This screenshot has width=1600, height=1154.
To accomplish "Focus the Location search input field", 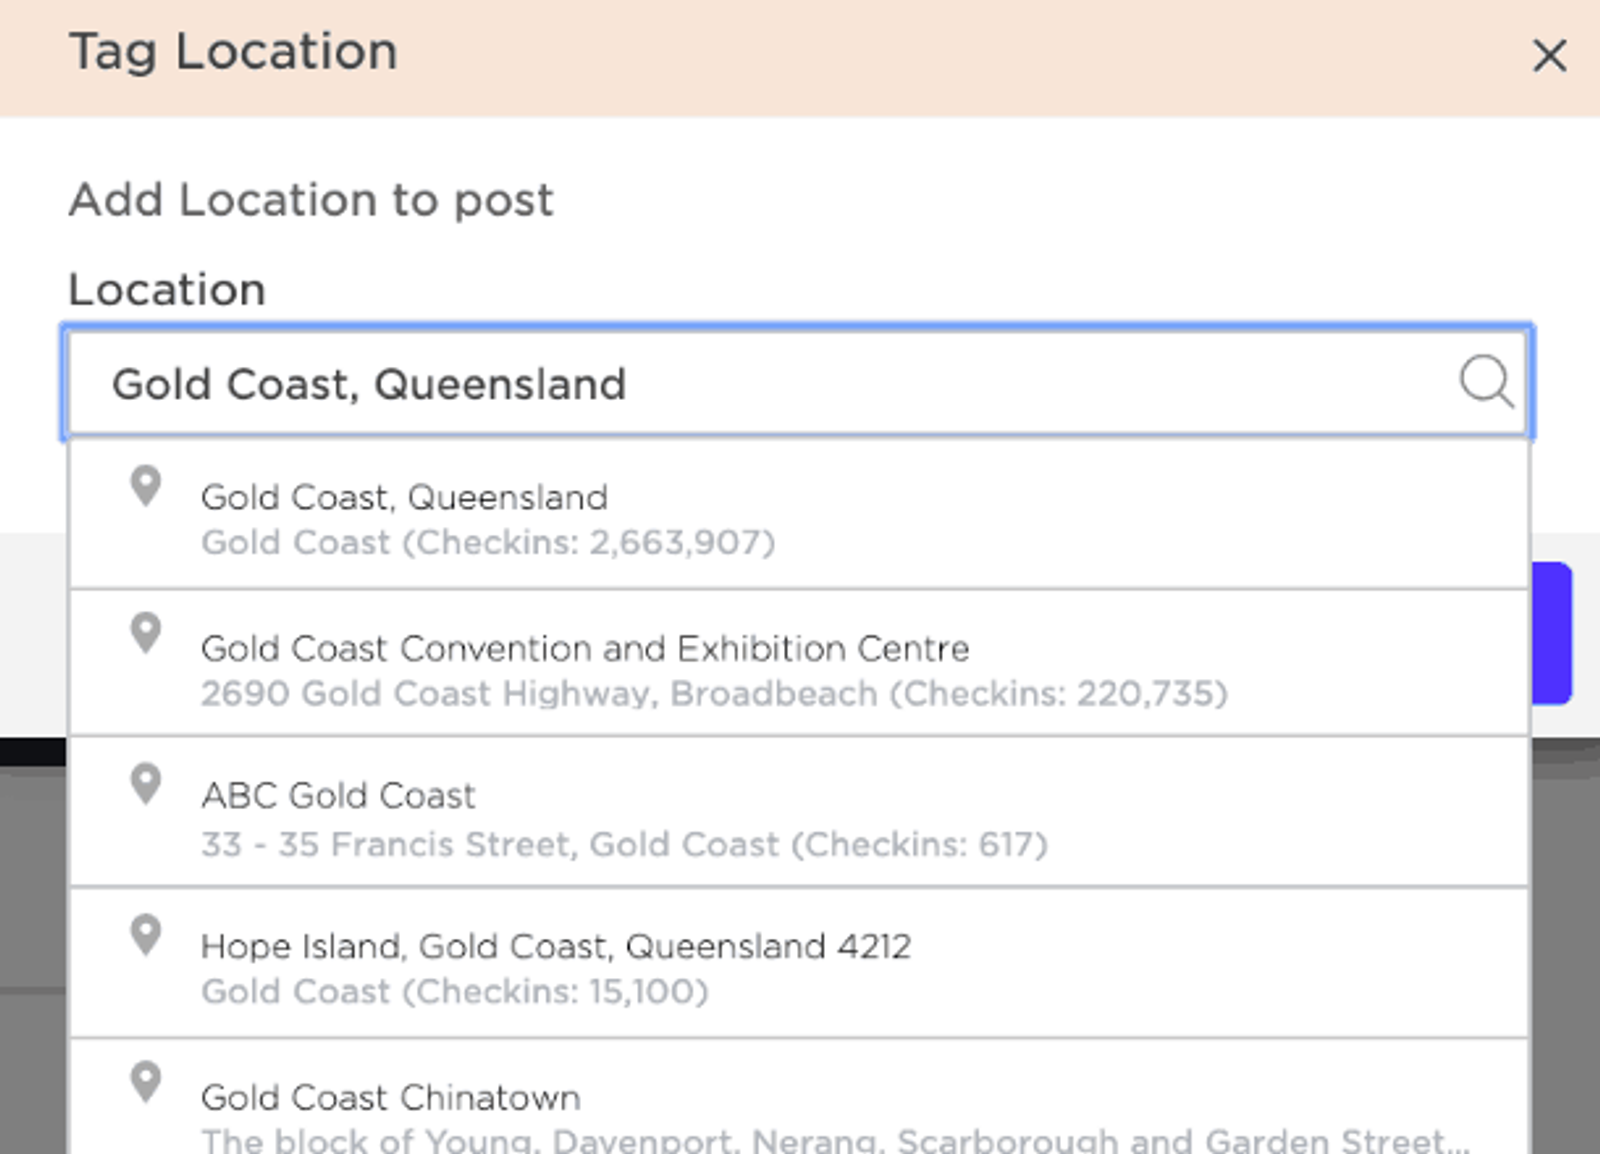I will point(797,383).
